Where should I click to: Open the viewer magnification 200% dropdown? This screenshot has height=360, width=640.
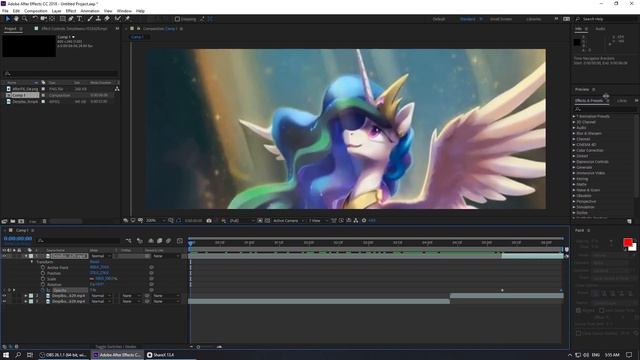(x=156, y=220)
